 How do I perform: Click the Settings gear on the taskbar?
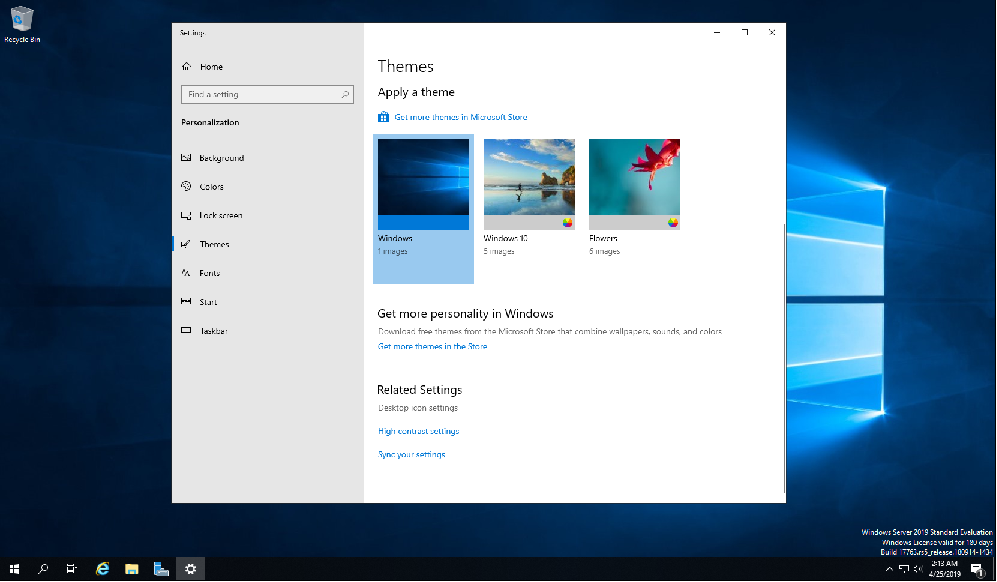pyautogui.click(x=190, y=569)
